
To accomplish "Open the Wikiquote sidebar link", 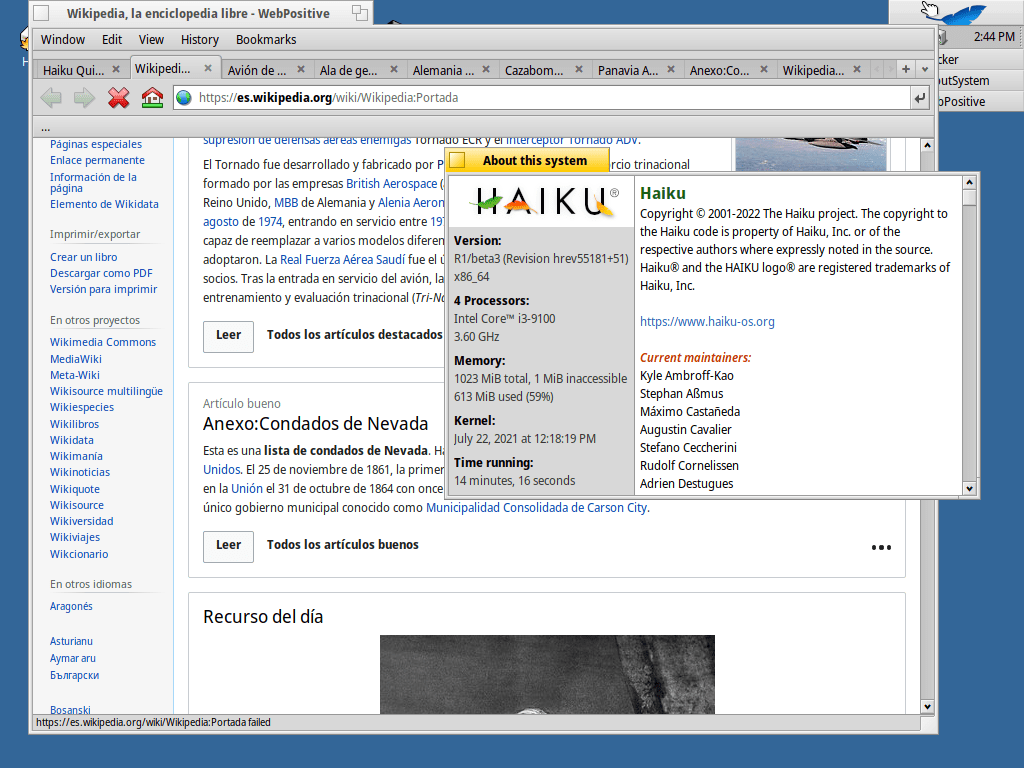I will pyautogui.click(x=74, y=489).
